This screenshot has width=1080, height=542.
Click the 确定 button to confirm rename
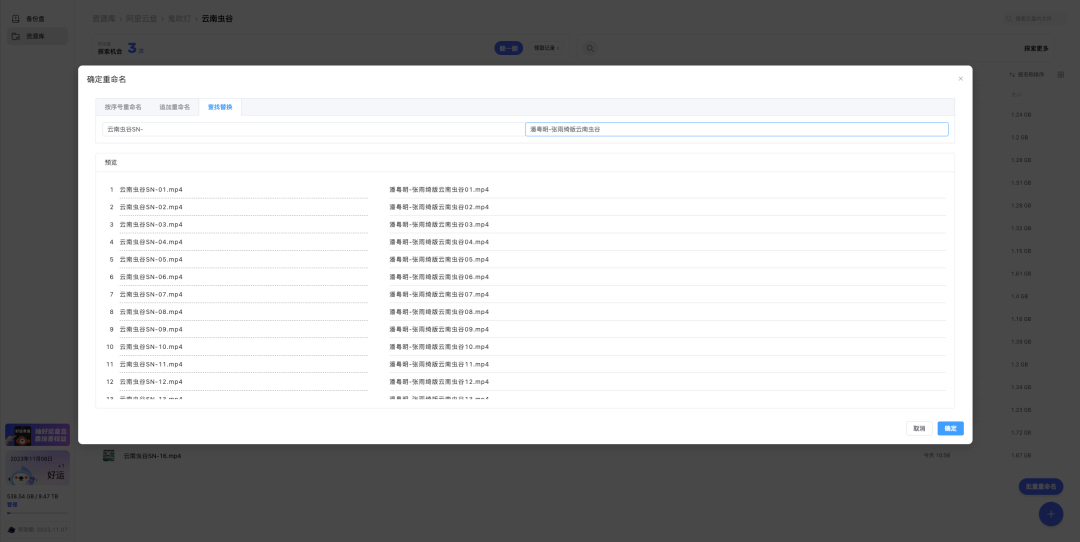point(951,428)
